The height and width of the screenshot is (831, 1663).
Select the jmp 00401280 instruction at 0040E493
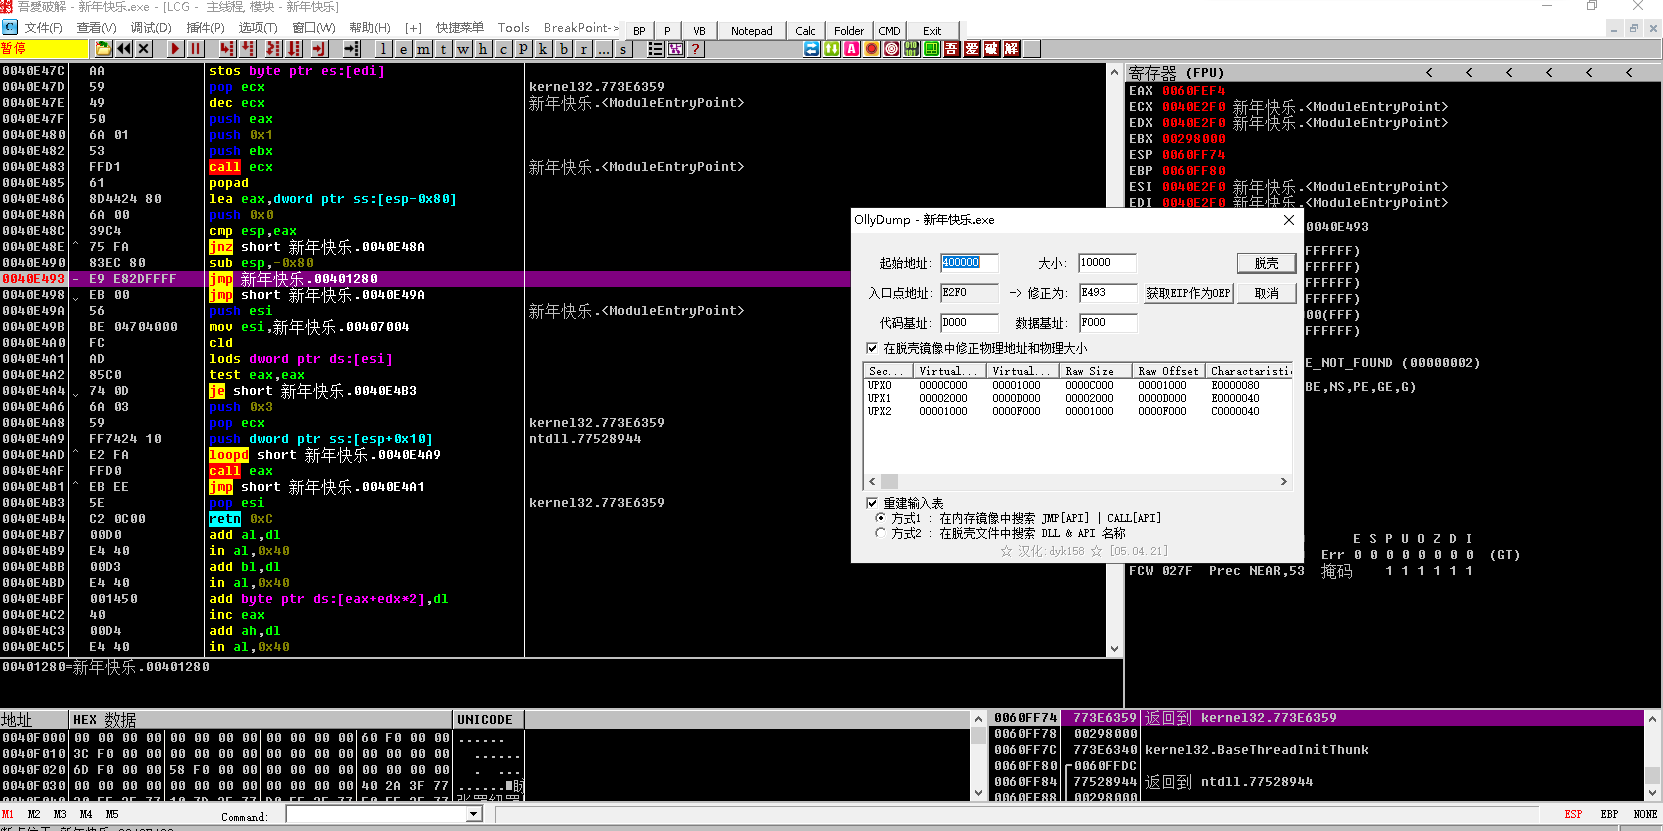click(x=553, y=279)
